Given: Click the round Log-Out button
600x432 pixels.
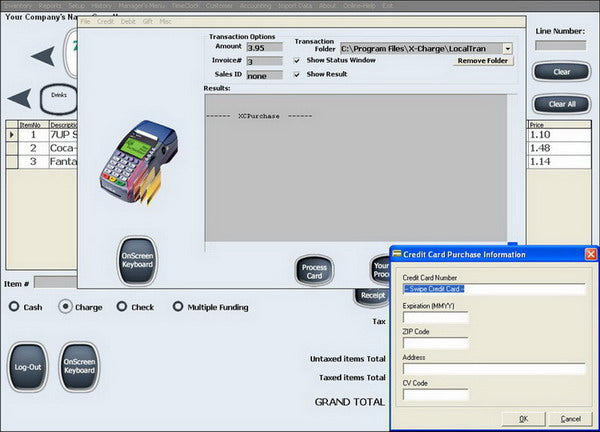Looking at the screenshot, I should [x=28, y=367].
